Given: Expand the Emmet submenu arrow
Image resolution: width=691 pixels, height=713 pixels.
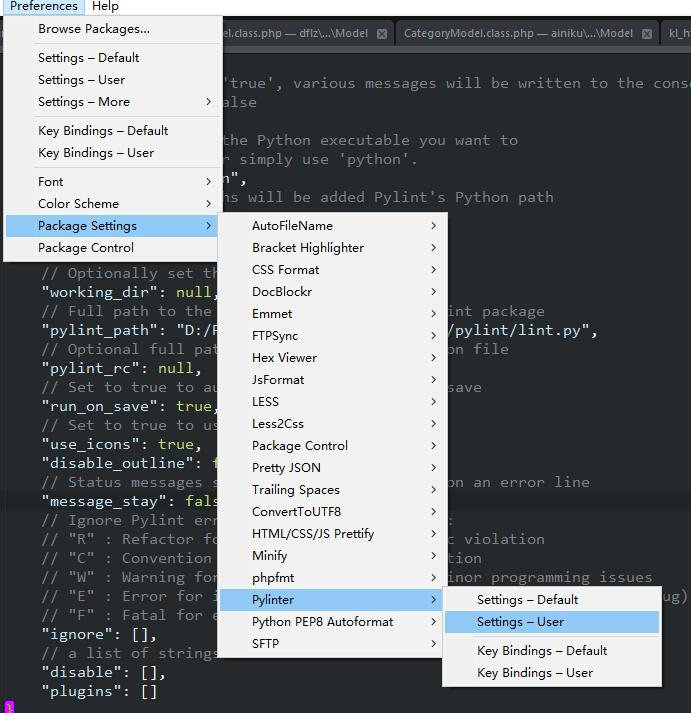Looking at the screenshot, I should pyautogui.click(x=433, y=314).
